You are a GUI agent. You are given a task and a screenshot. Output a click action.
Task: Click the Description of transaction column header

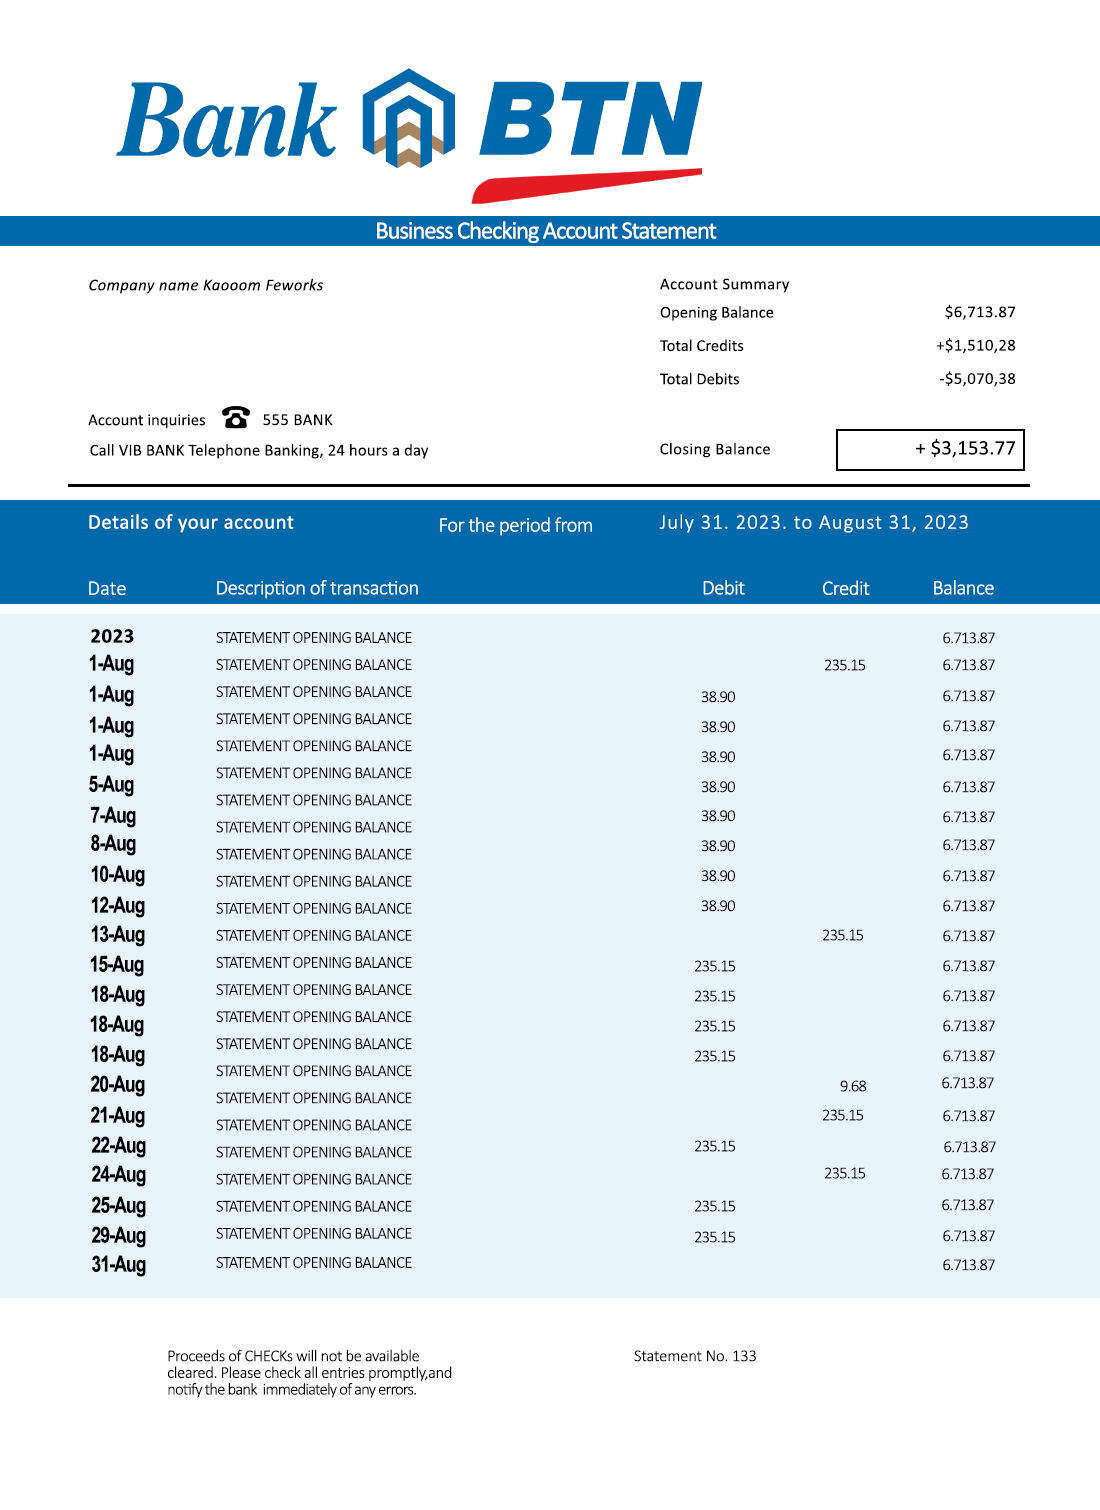[x=317, y=588]
